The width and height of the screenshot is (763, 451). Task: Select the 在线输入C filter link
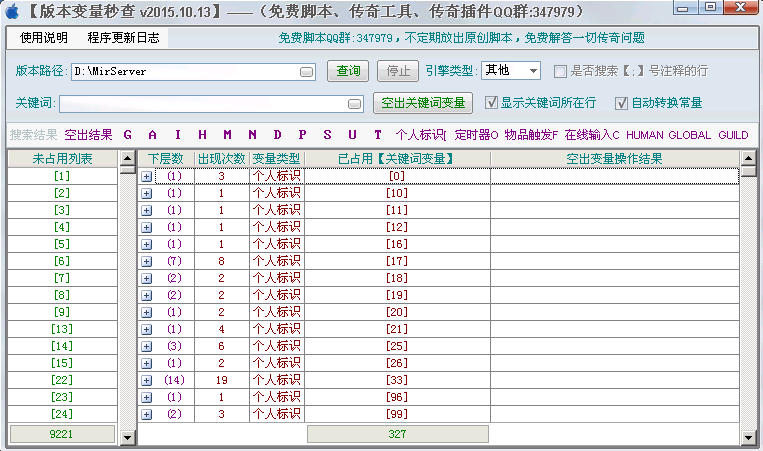click(592, 135)
